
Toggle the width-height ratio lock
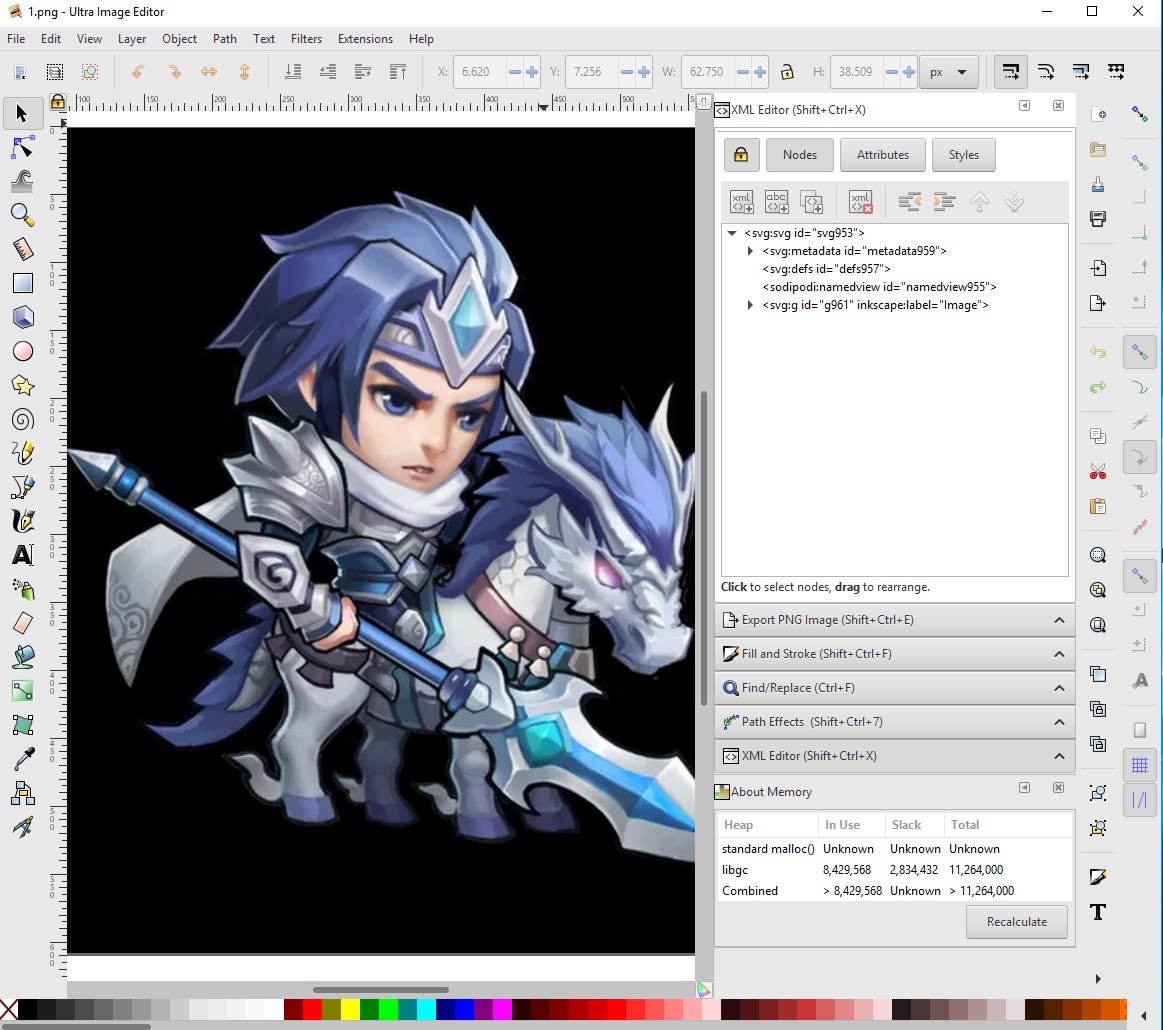click(787, 72)
